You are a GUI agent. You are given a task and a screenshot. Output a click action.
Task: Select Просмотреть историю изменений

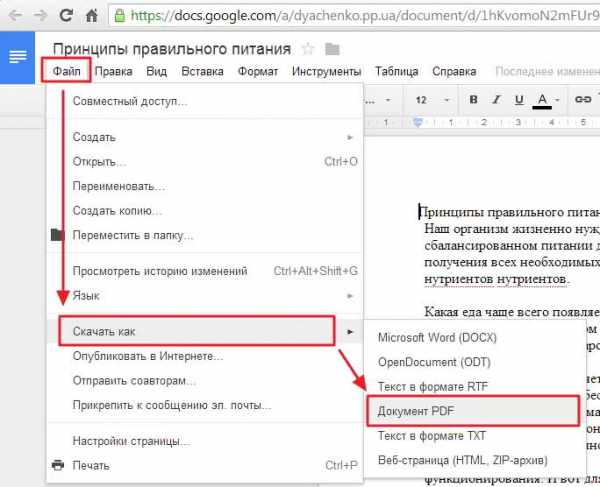(205, 271)
